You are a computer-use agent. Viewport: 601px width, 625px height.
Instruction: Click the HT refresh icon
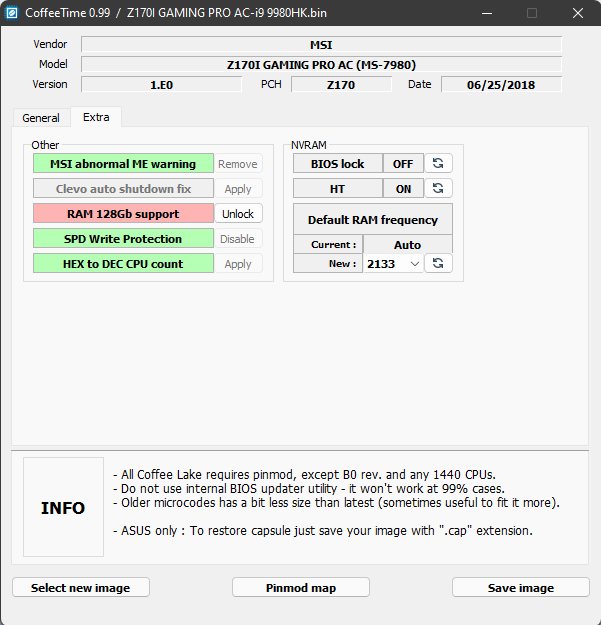[x=438, y=188]
